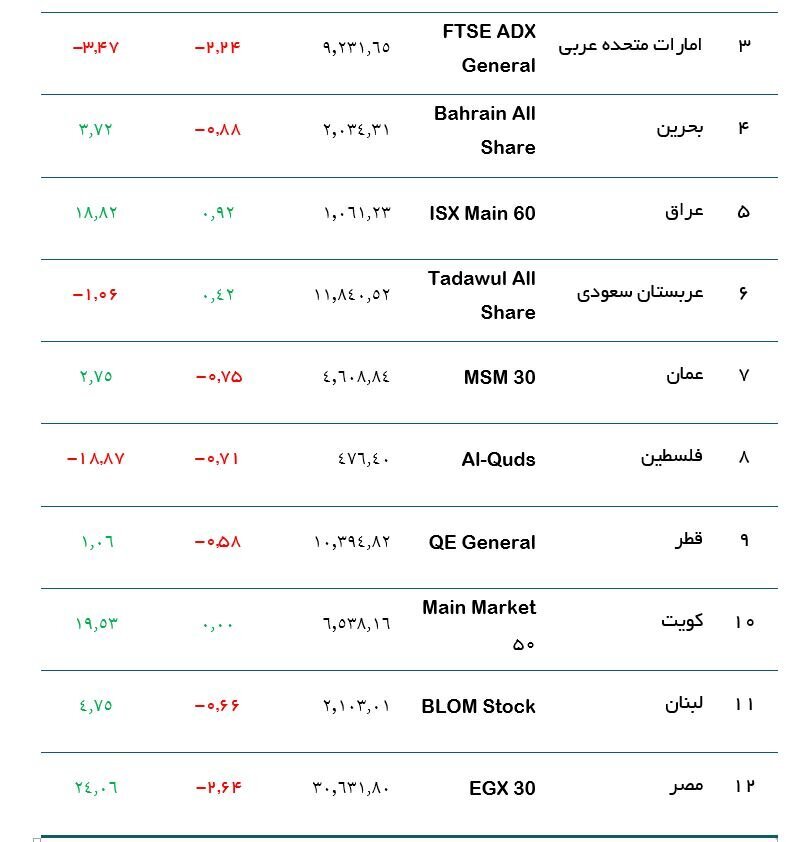Select the index value ۴۷۶,۴۰

[363, 460]
